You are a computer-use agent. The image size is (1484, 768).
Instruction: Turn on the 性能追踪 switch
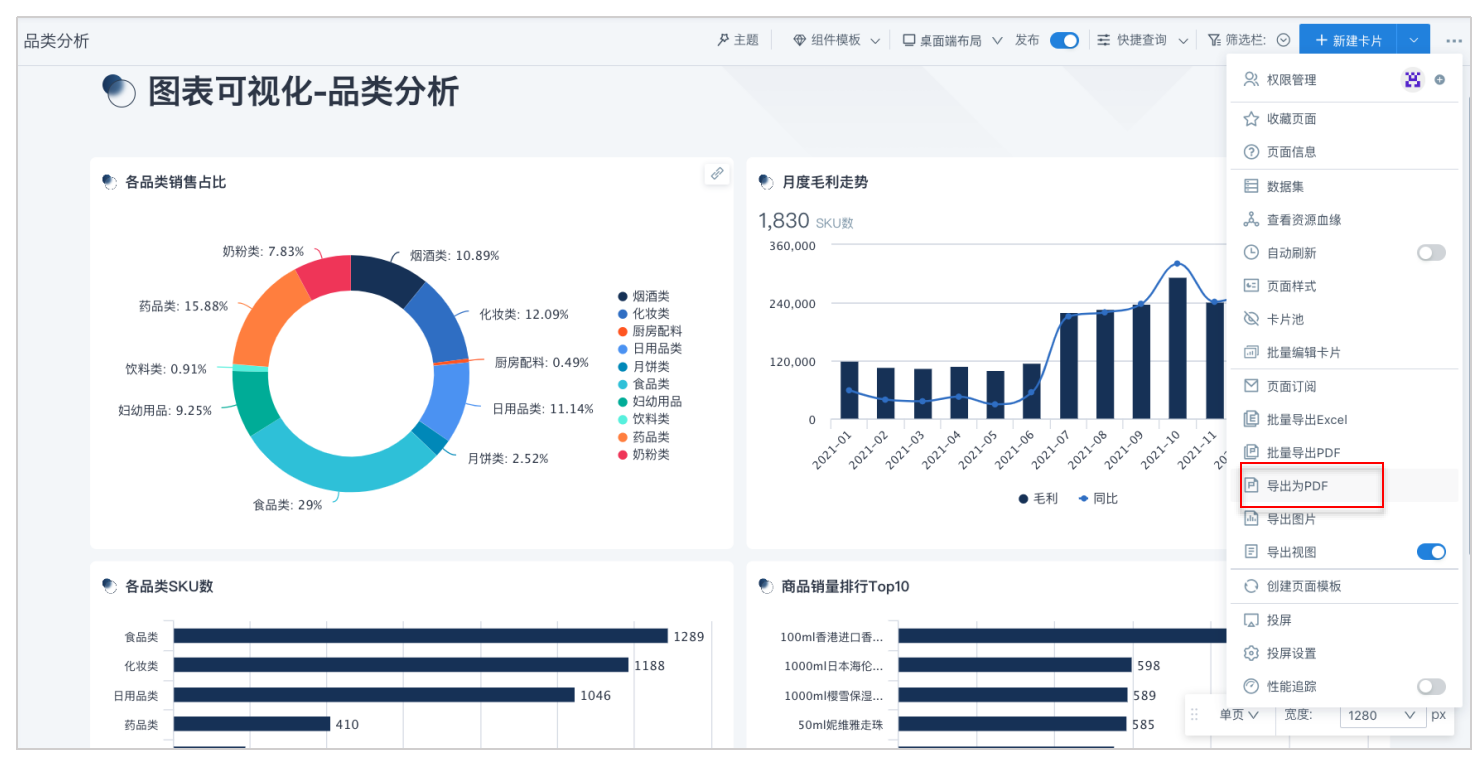pos(1431,686)
